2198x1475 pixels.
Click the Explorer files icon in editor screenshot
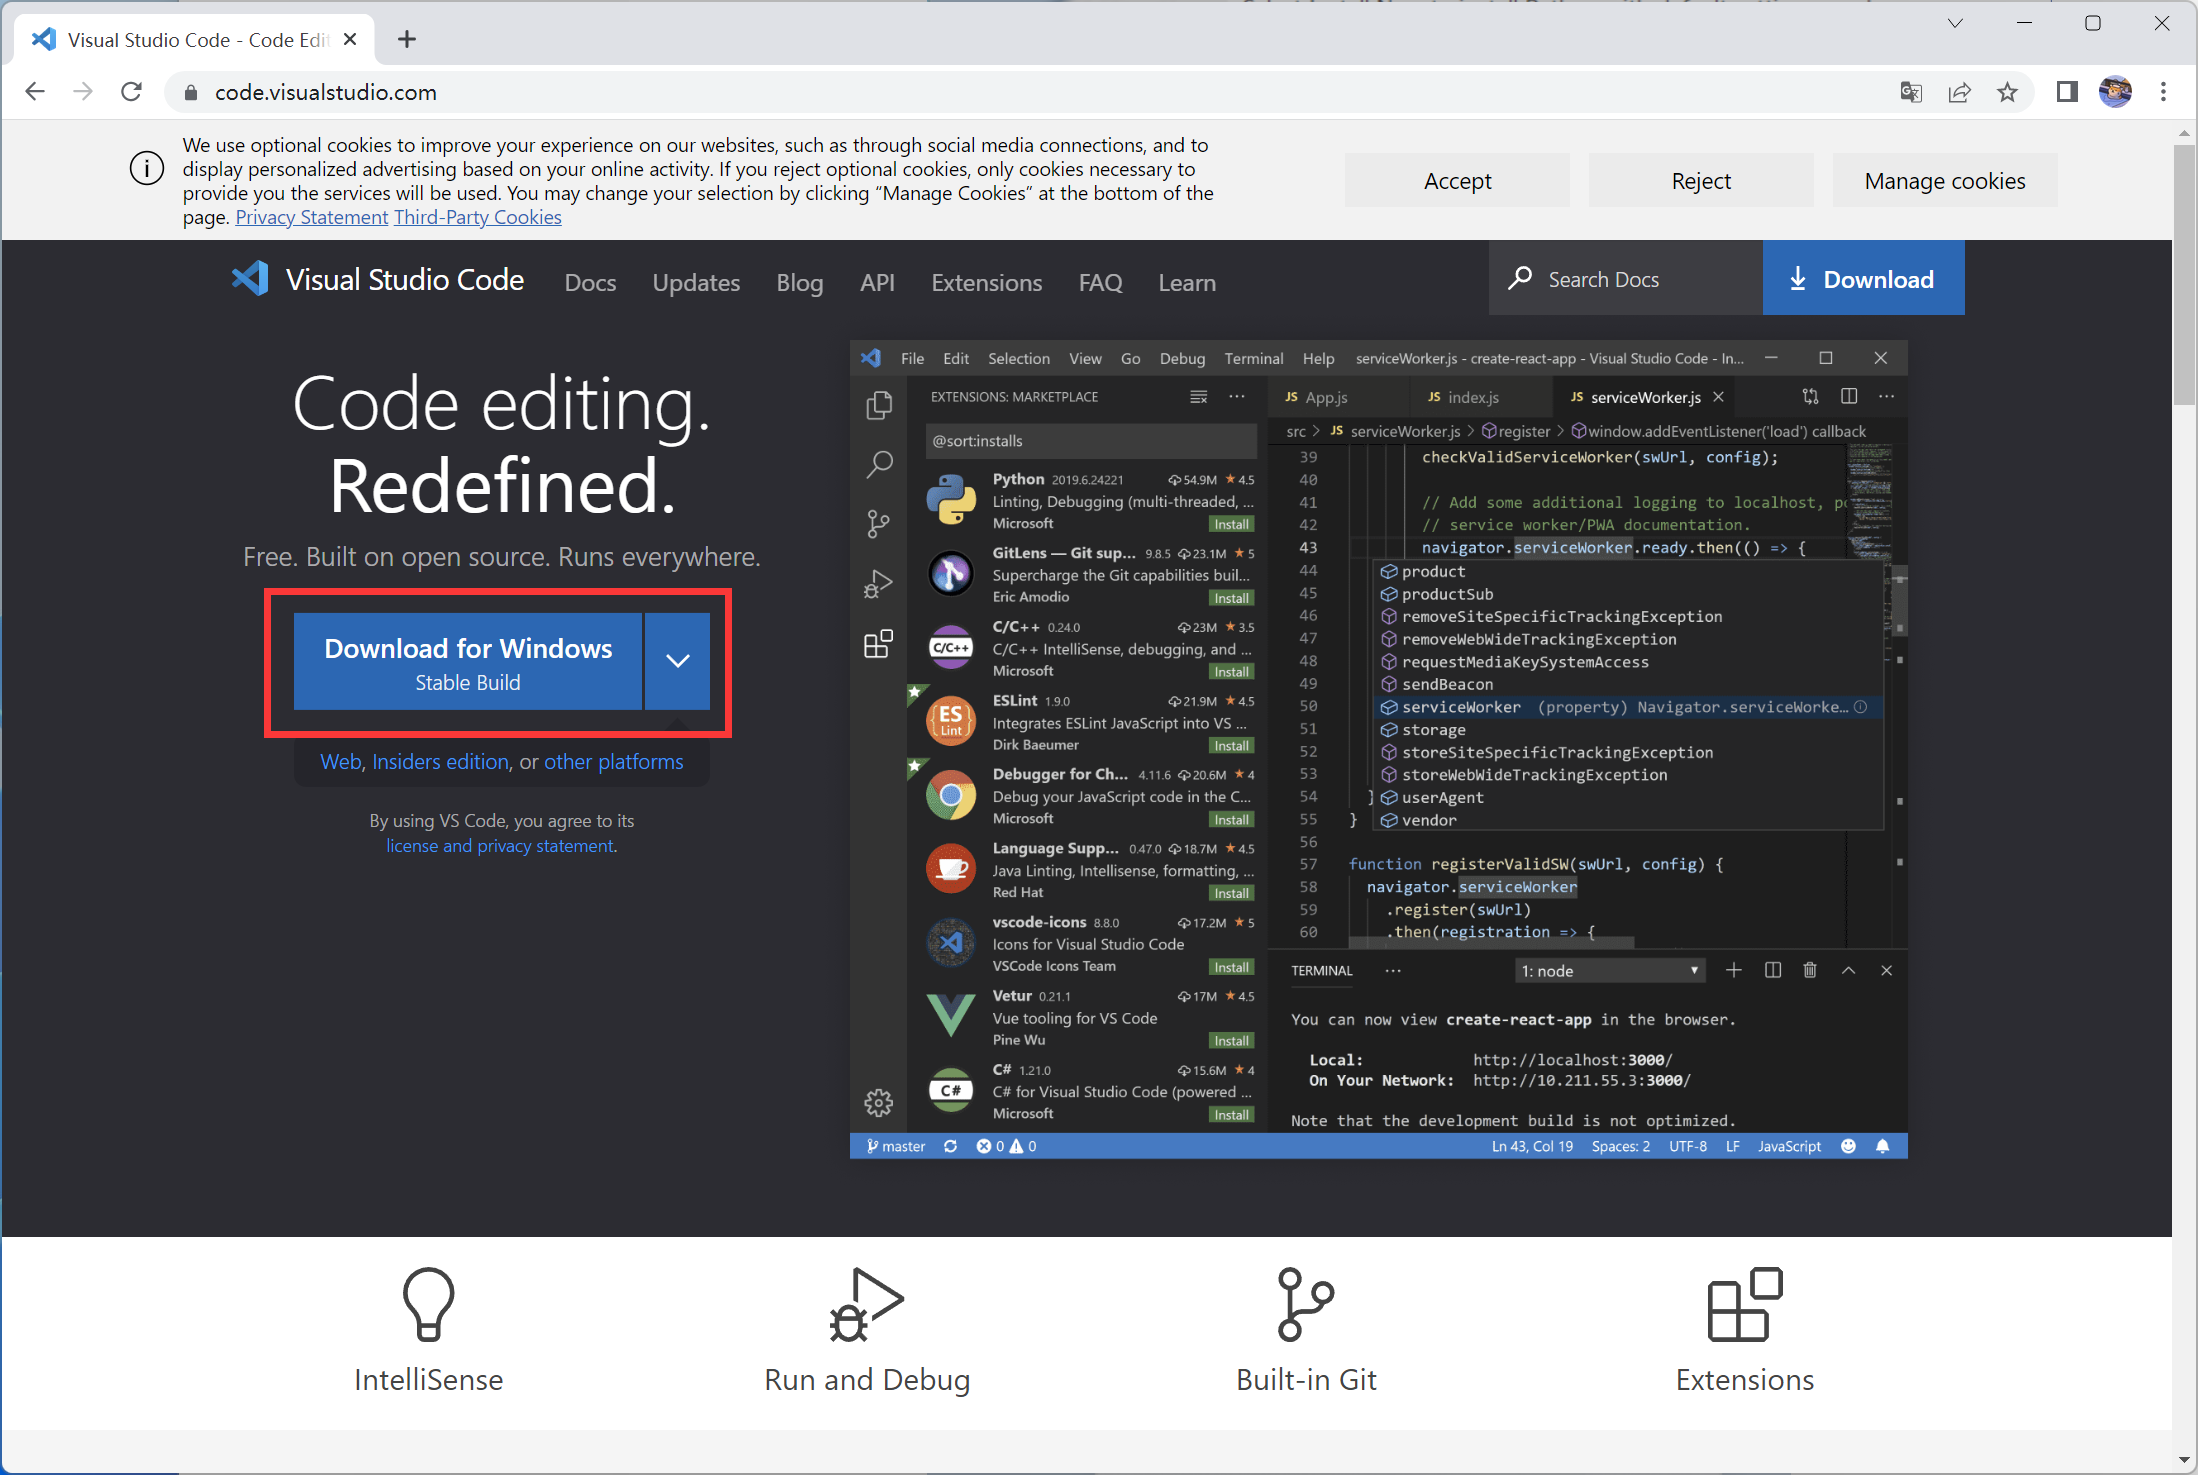tap(878, 405)
